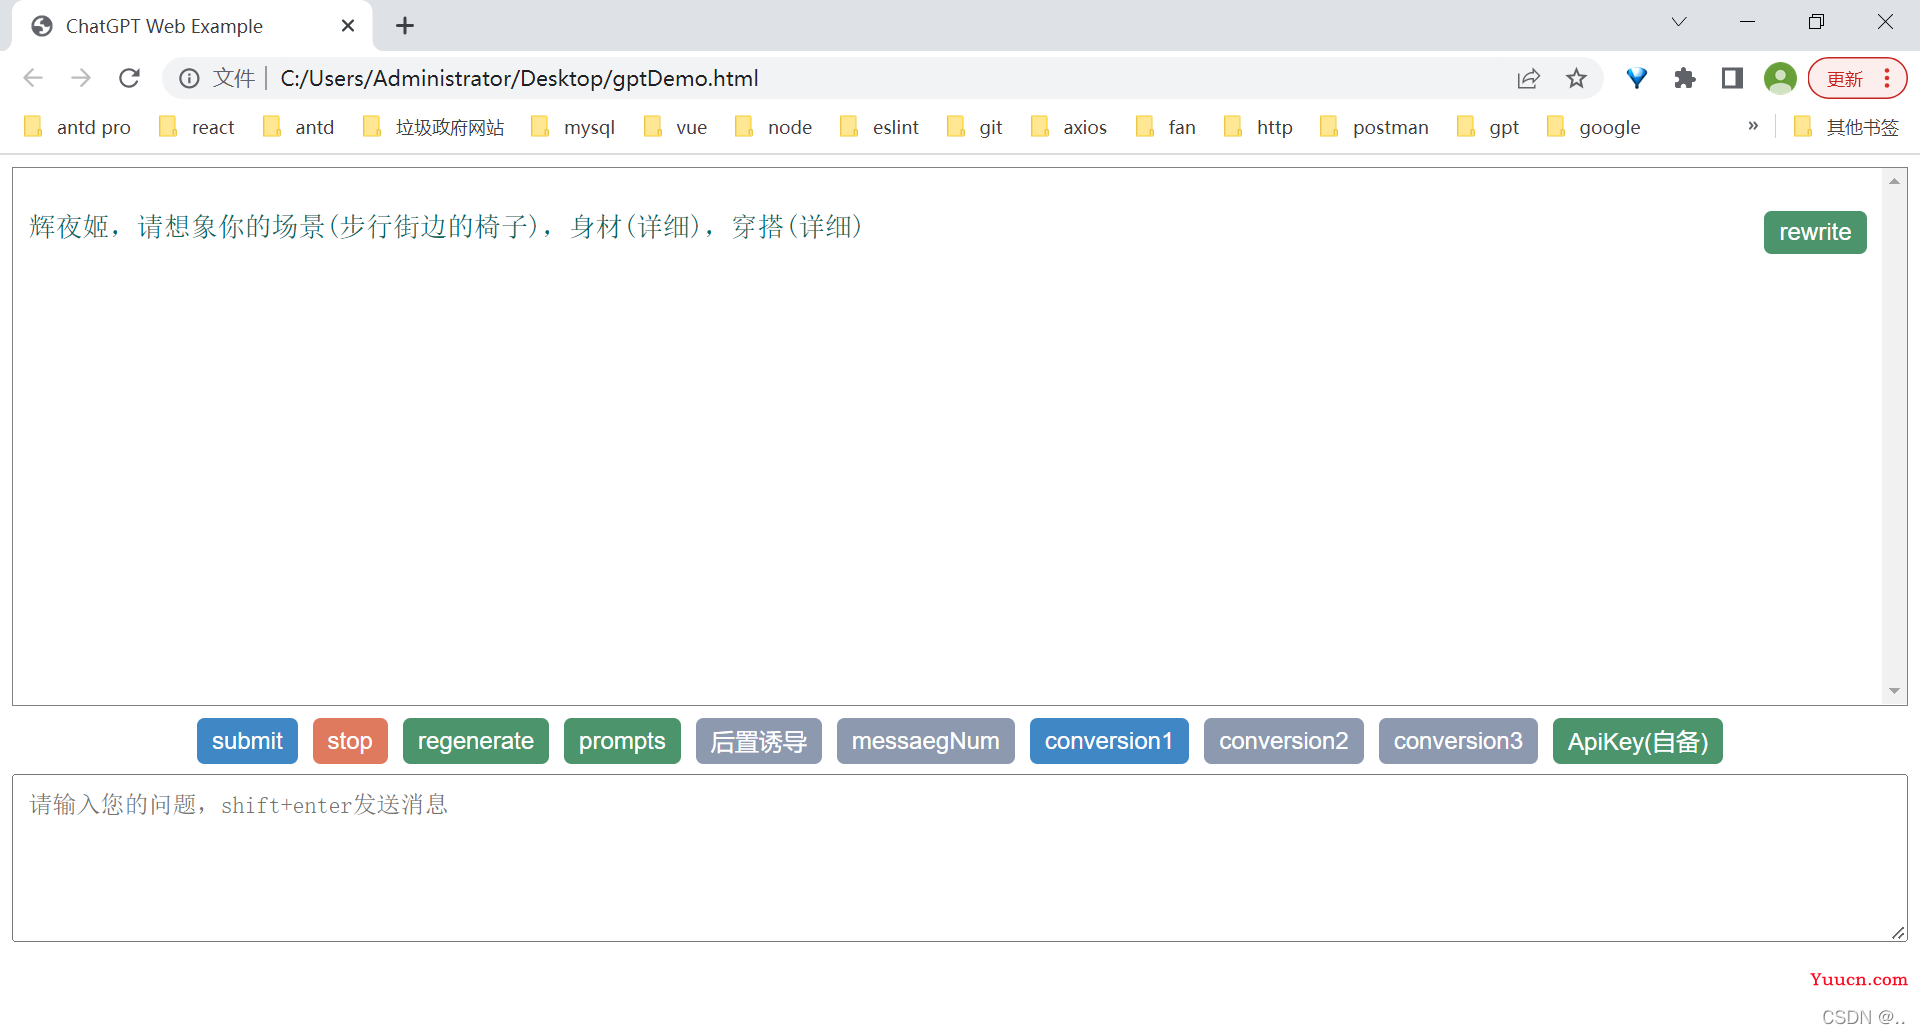1920x1034 pixels.
Task: Click the browser forward arrow
Action: (x=81, y=78)
